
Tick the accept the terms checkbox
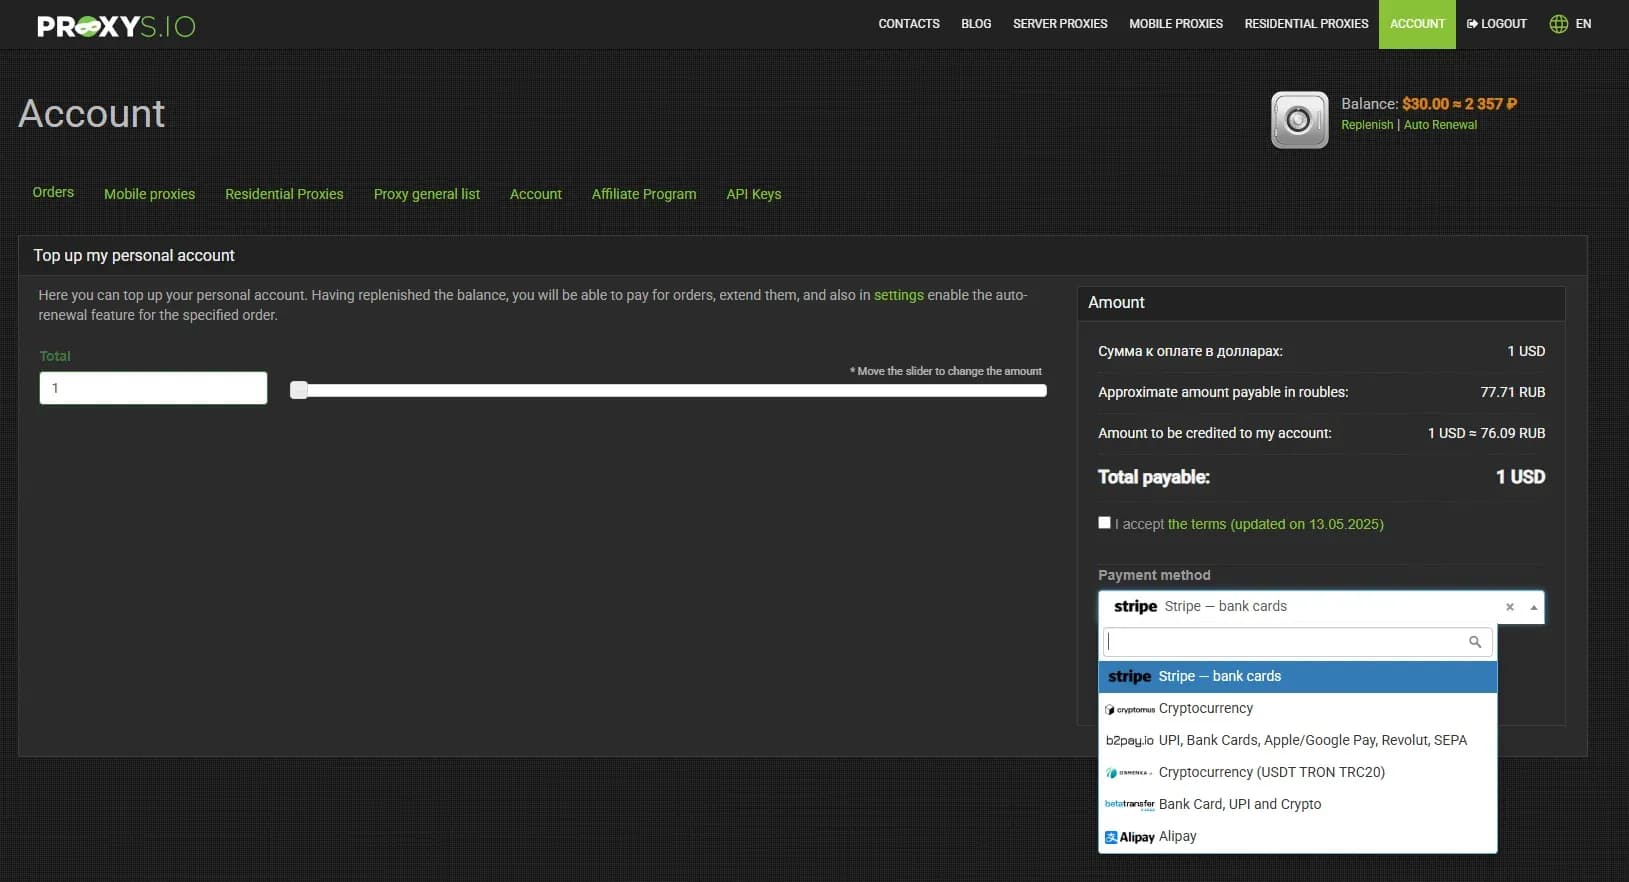tap(1104, 523)
